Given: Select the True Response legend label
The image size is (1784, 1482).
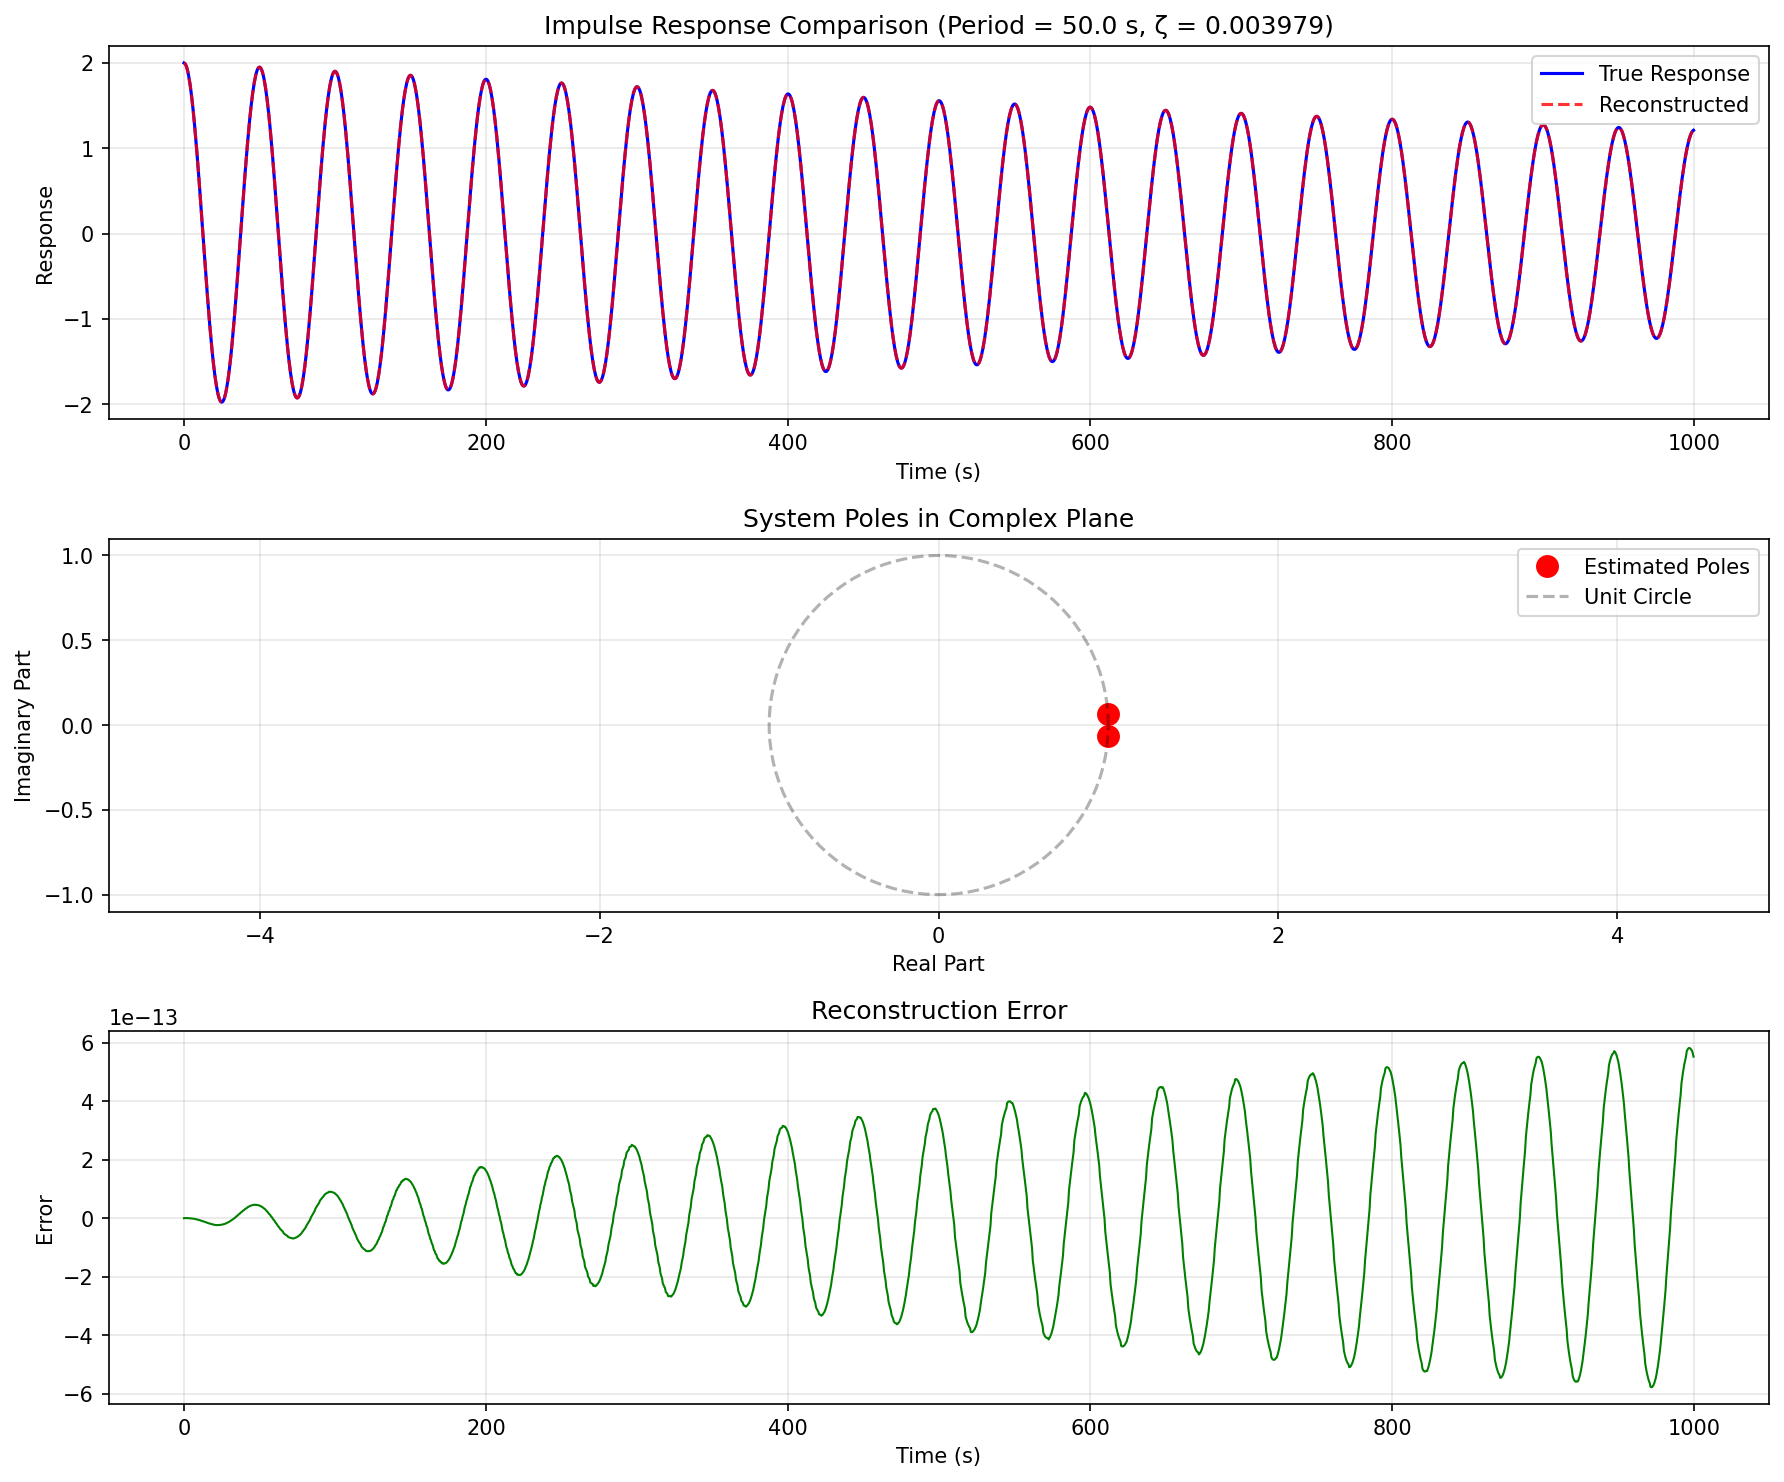Looking at the screenshot, I should 1673,74.
